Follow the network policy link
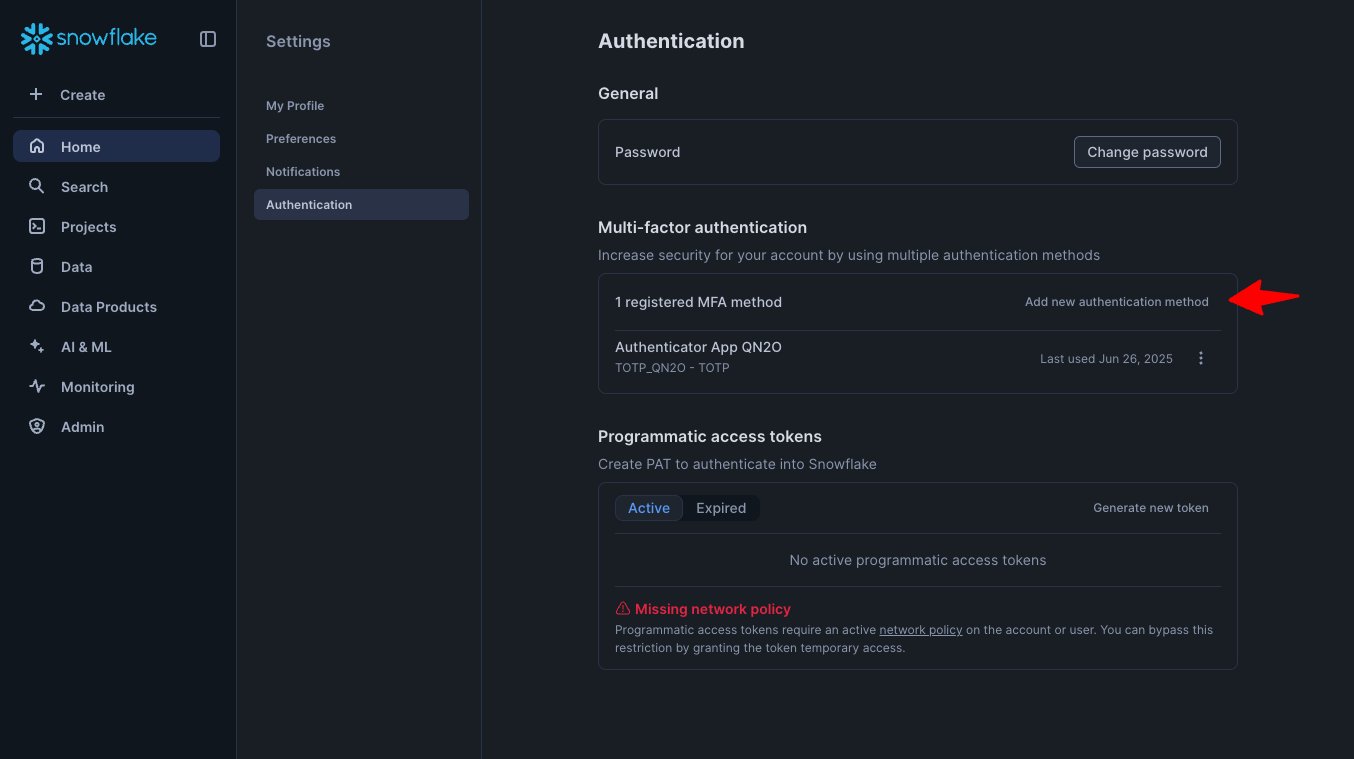 921,630
